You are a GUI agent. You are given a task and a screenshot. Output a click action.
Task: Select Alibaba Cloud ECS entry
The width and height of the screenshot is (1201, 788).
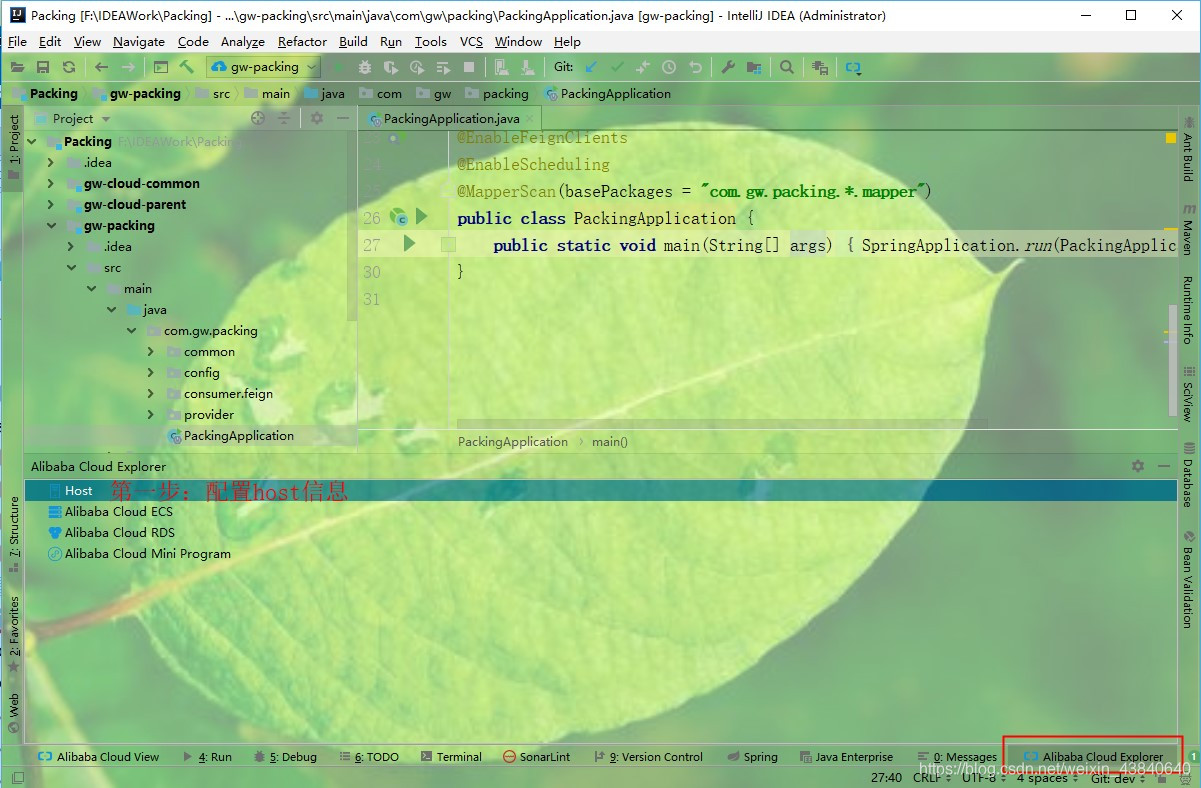tap(118, 512)
